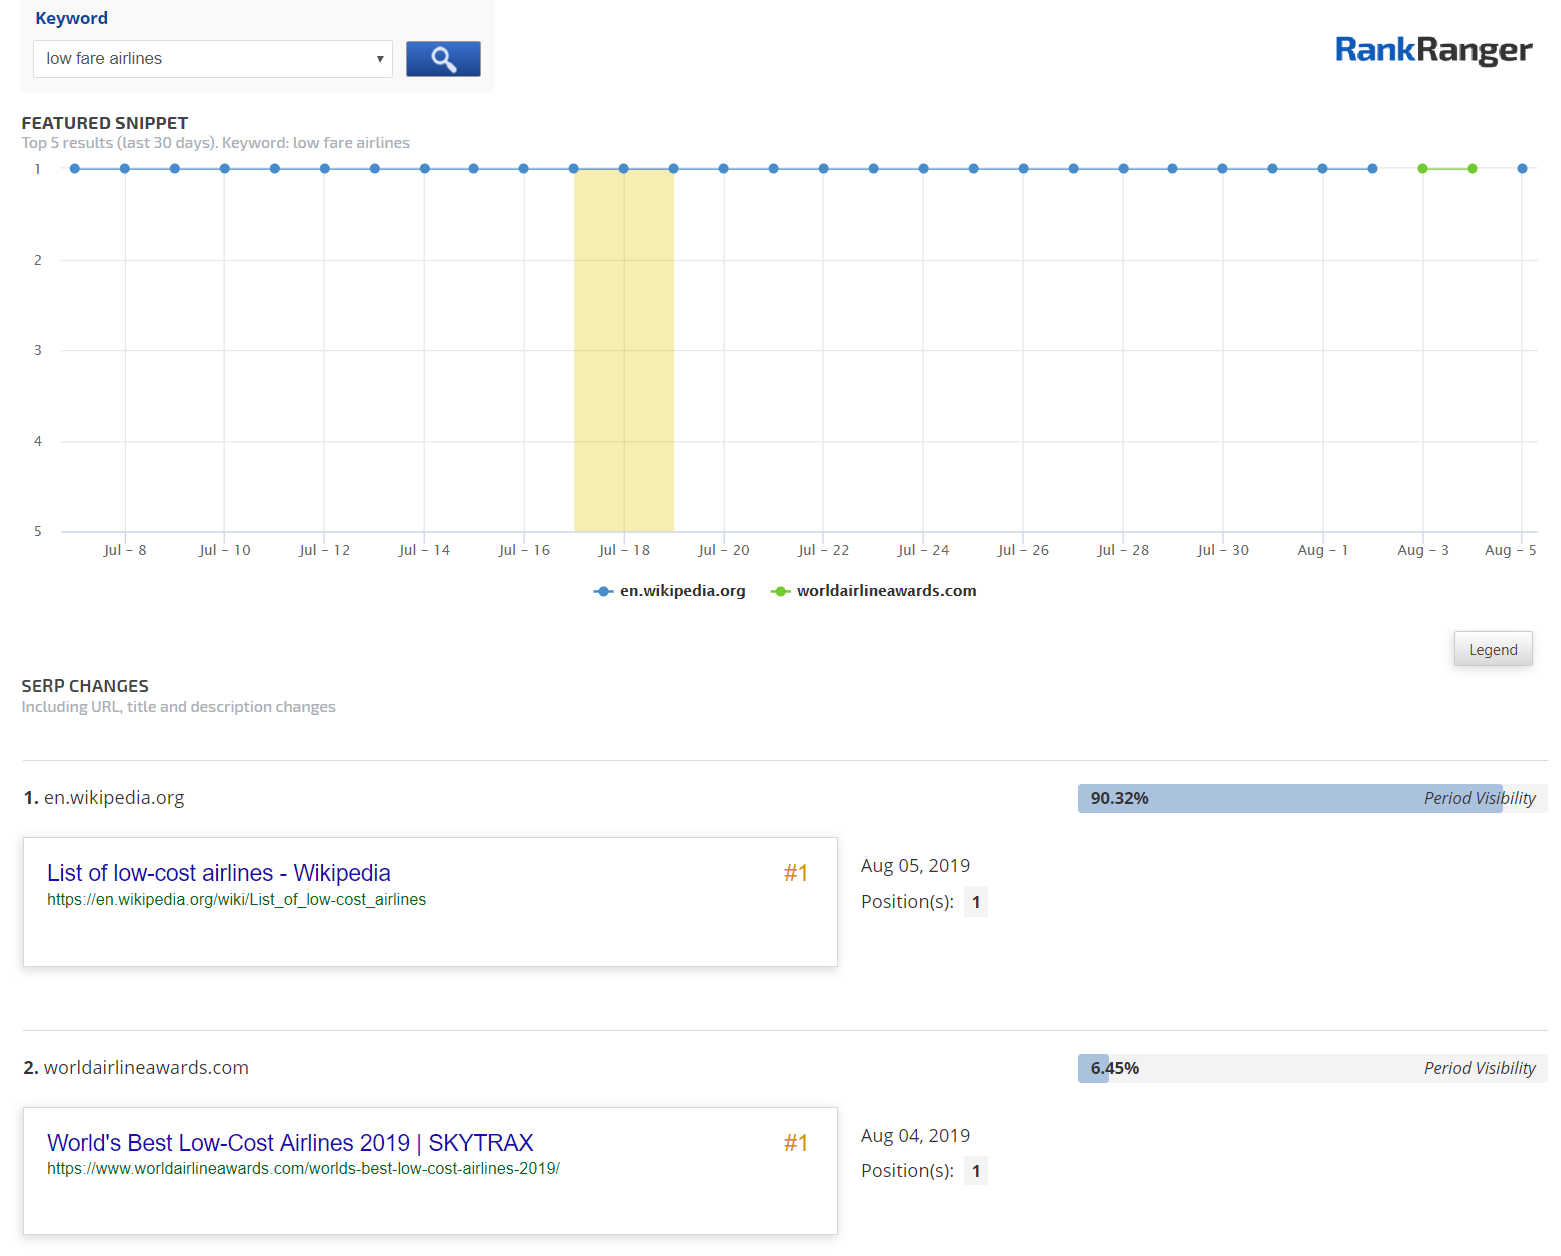Click the #1 rank badge for Wikipedia result
This screenshot has height=1256, width=1561.
[796, 873]
